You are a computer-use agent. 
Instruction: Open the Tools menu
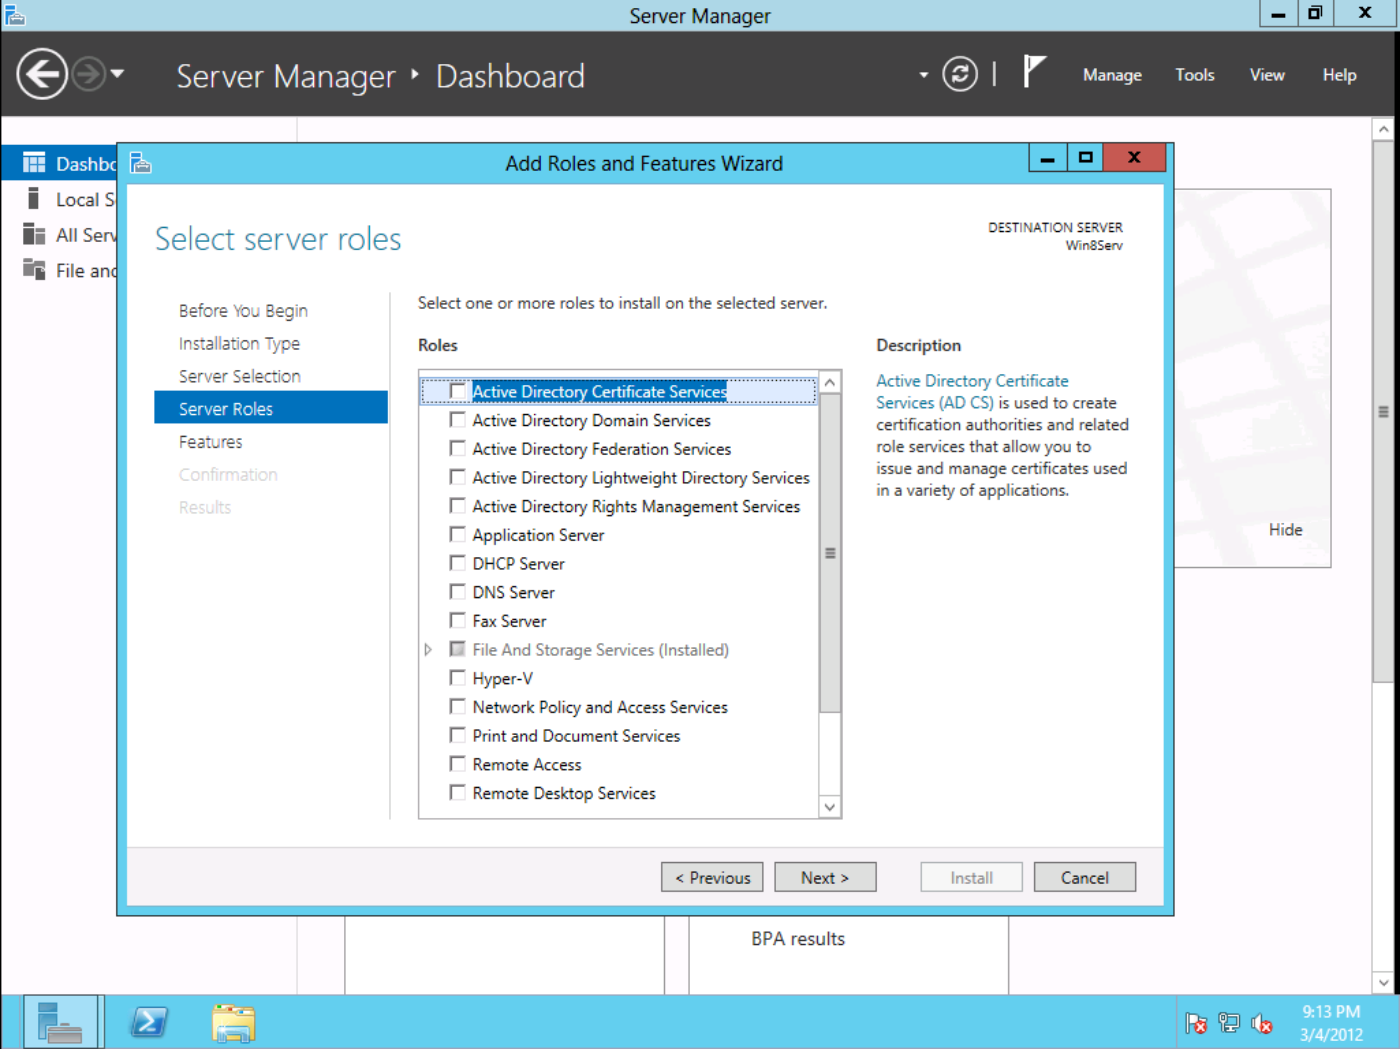coord(1194,75)
